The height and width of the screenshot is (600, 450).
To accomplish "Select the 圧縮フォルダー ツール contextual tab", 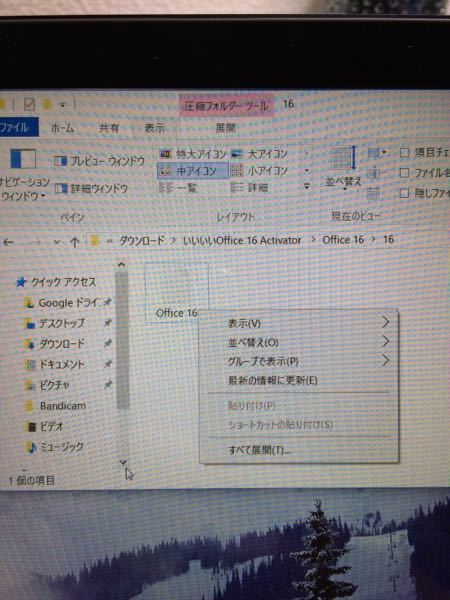I will pos(226,106).
